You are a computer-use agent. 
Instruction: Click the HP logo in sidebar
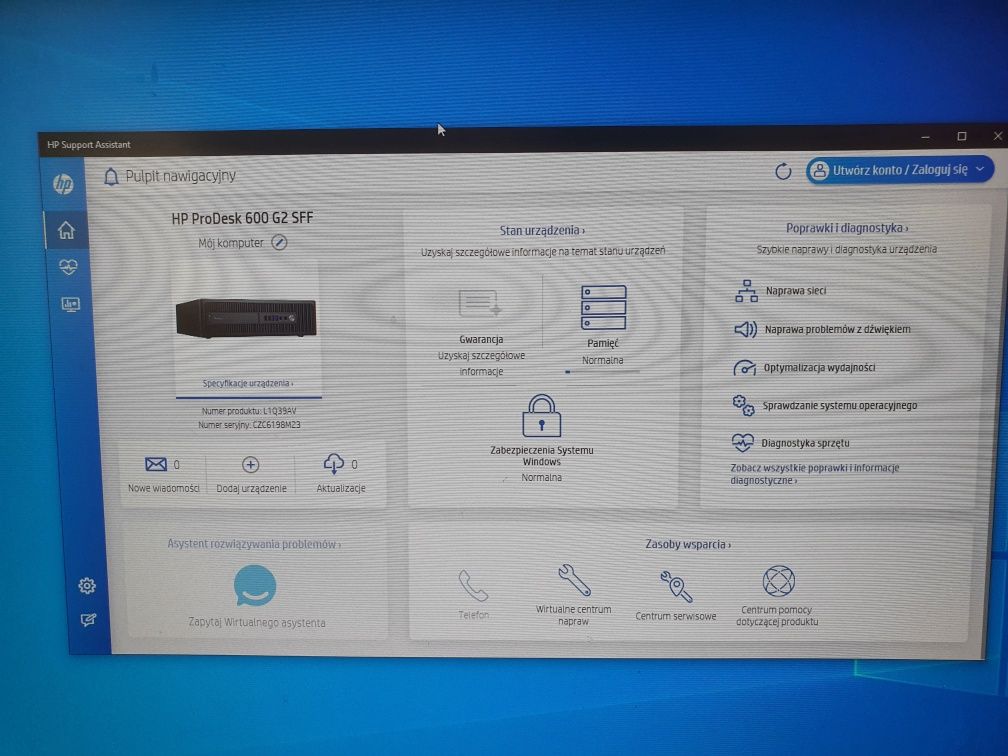point(63,184)
